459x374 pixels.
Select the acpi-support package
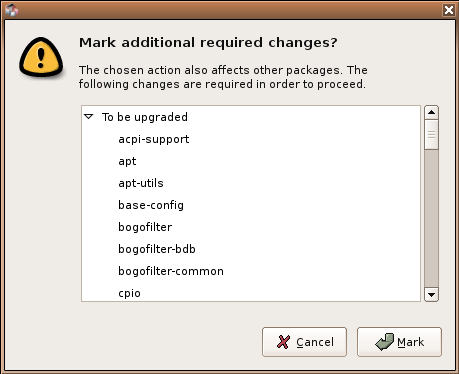[x=154, y=139]
